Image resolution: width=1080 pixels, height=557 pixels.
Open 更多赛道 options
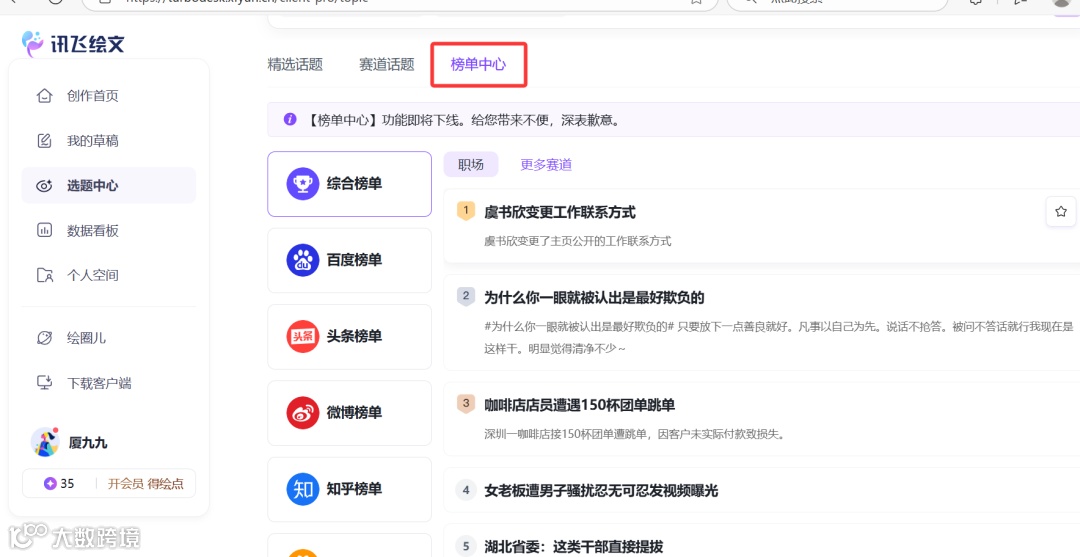546,165
